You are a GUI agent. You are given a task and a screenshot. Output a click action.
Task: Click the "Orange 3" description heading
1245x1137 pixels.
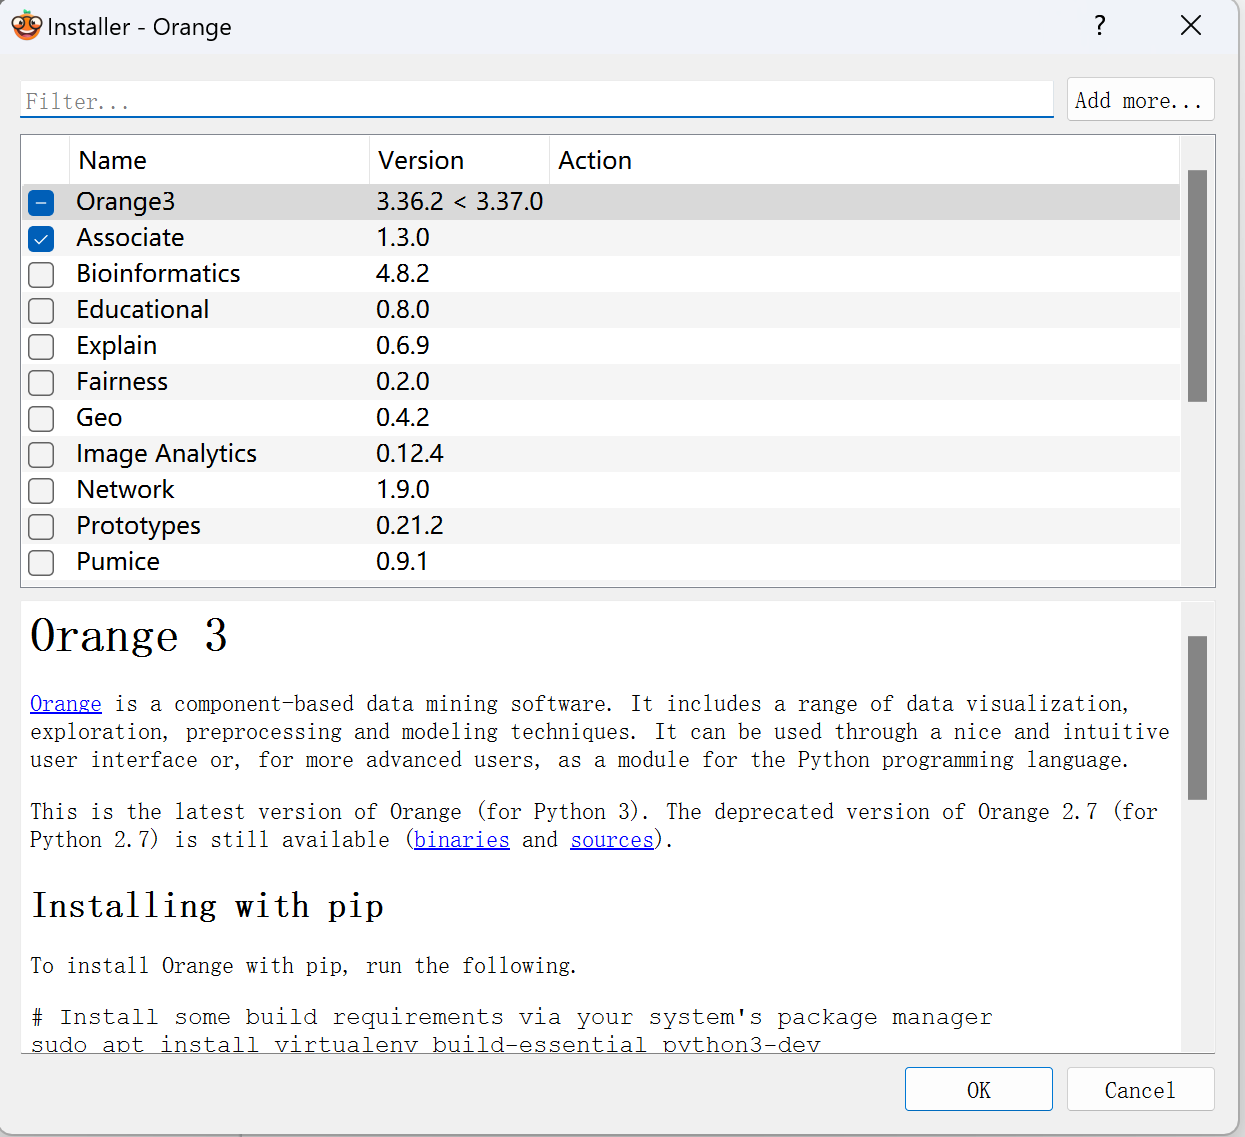[129, 636]
